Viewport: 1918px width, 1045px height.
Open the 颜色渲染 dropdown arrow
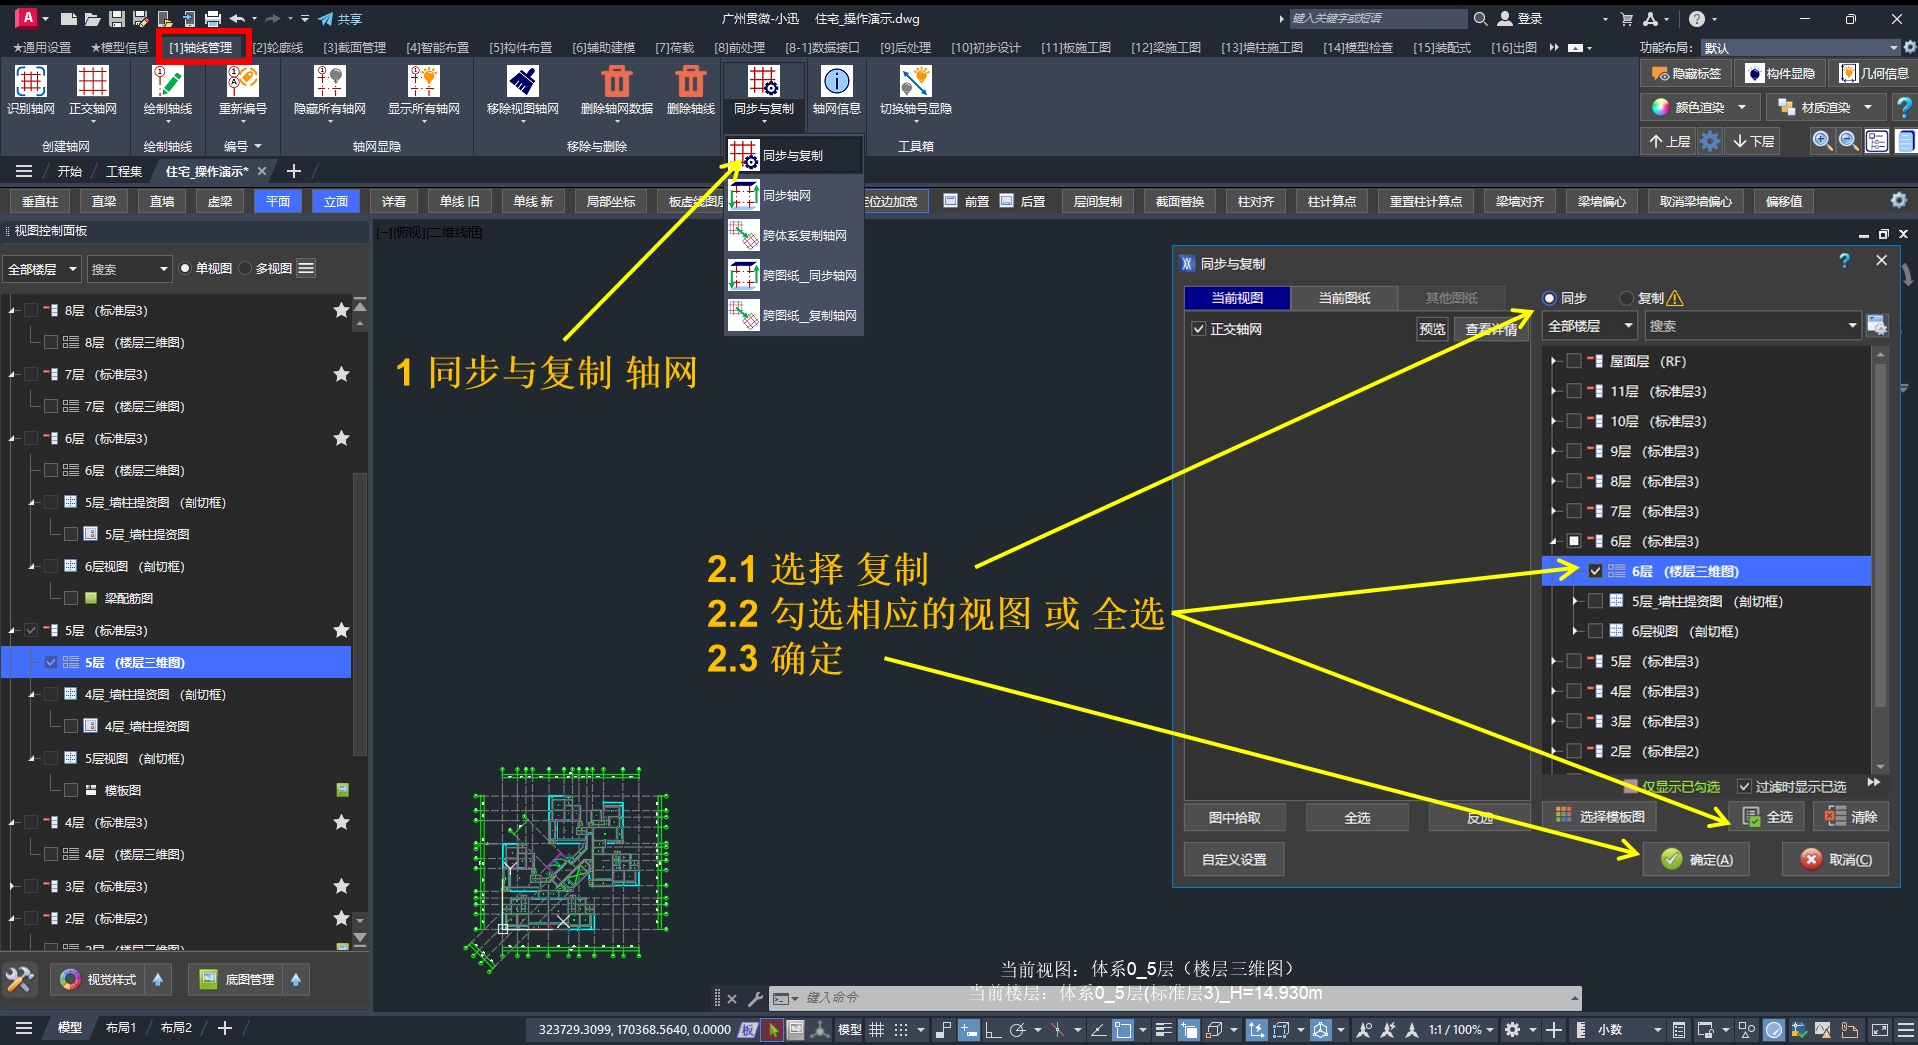coord(1742,107)
